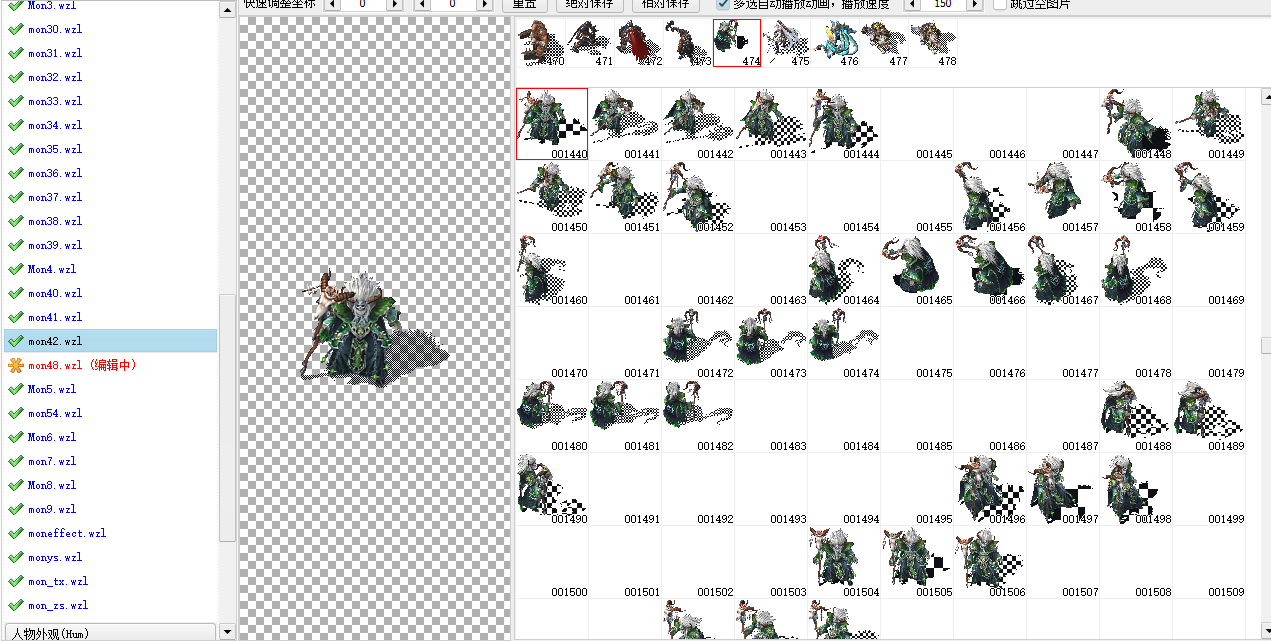
Task: Click sprite frame 001505
Action: [x=917, y=562]
